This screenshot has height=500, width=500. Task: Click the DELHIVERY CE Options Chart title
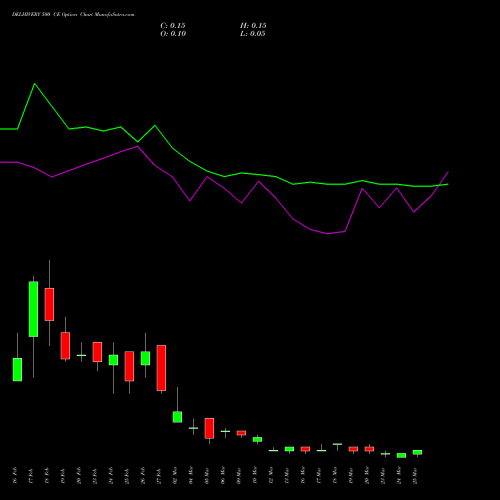(73, 15)
